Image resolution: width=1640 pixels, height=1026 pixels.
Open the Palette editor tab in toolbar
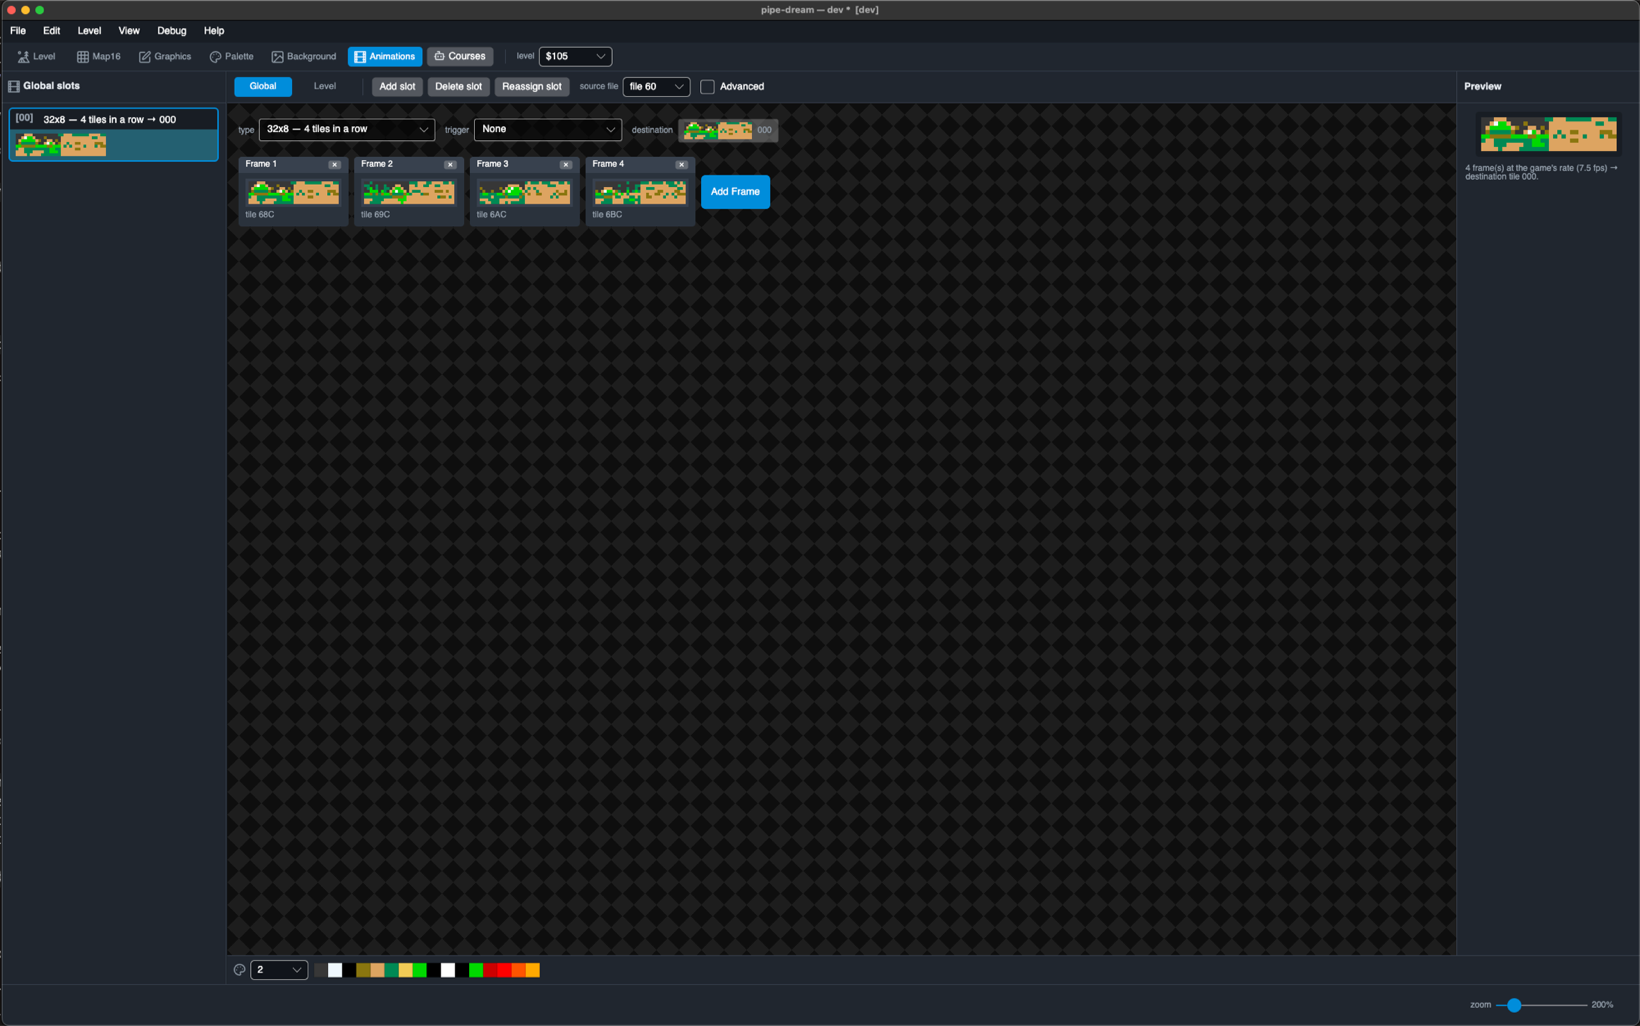[x=231, y=57]
